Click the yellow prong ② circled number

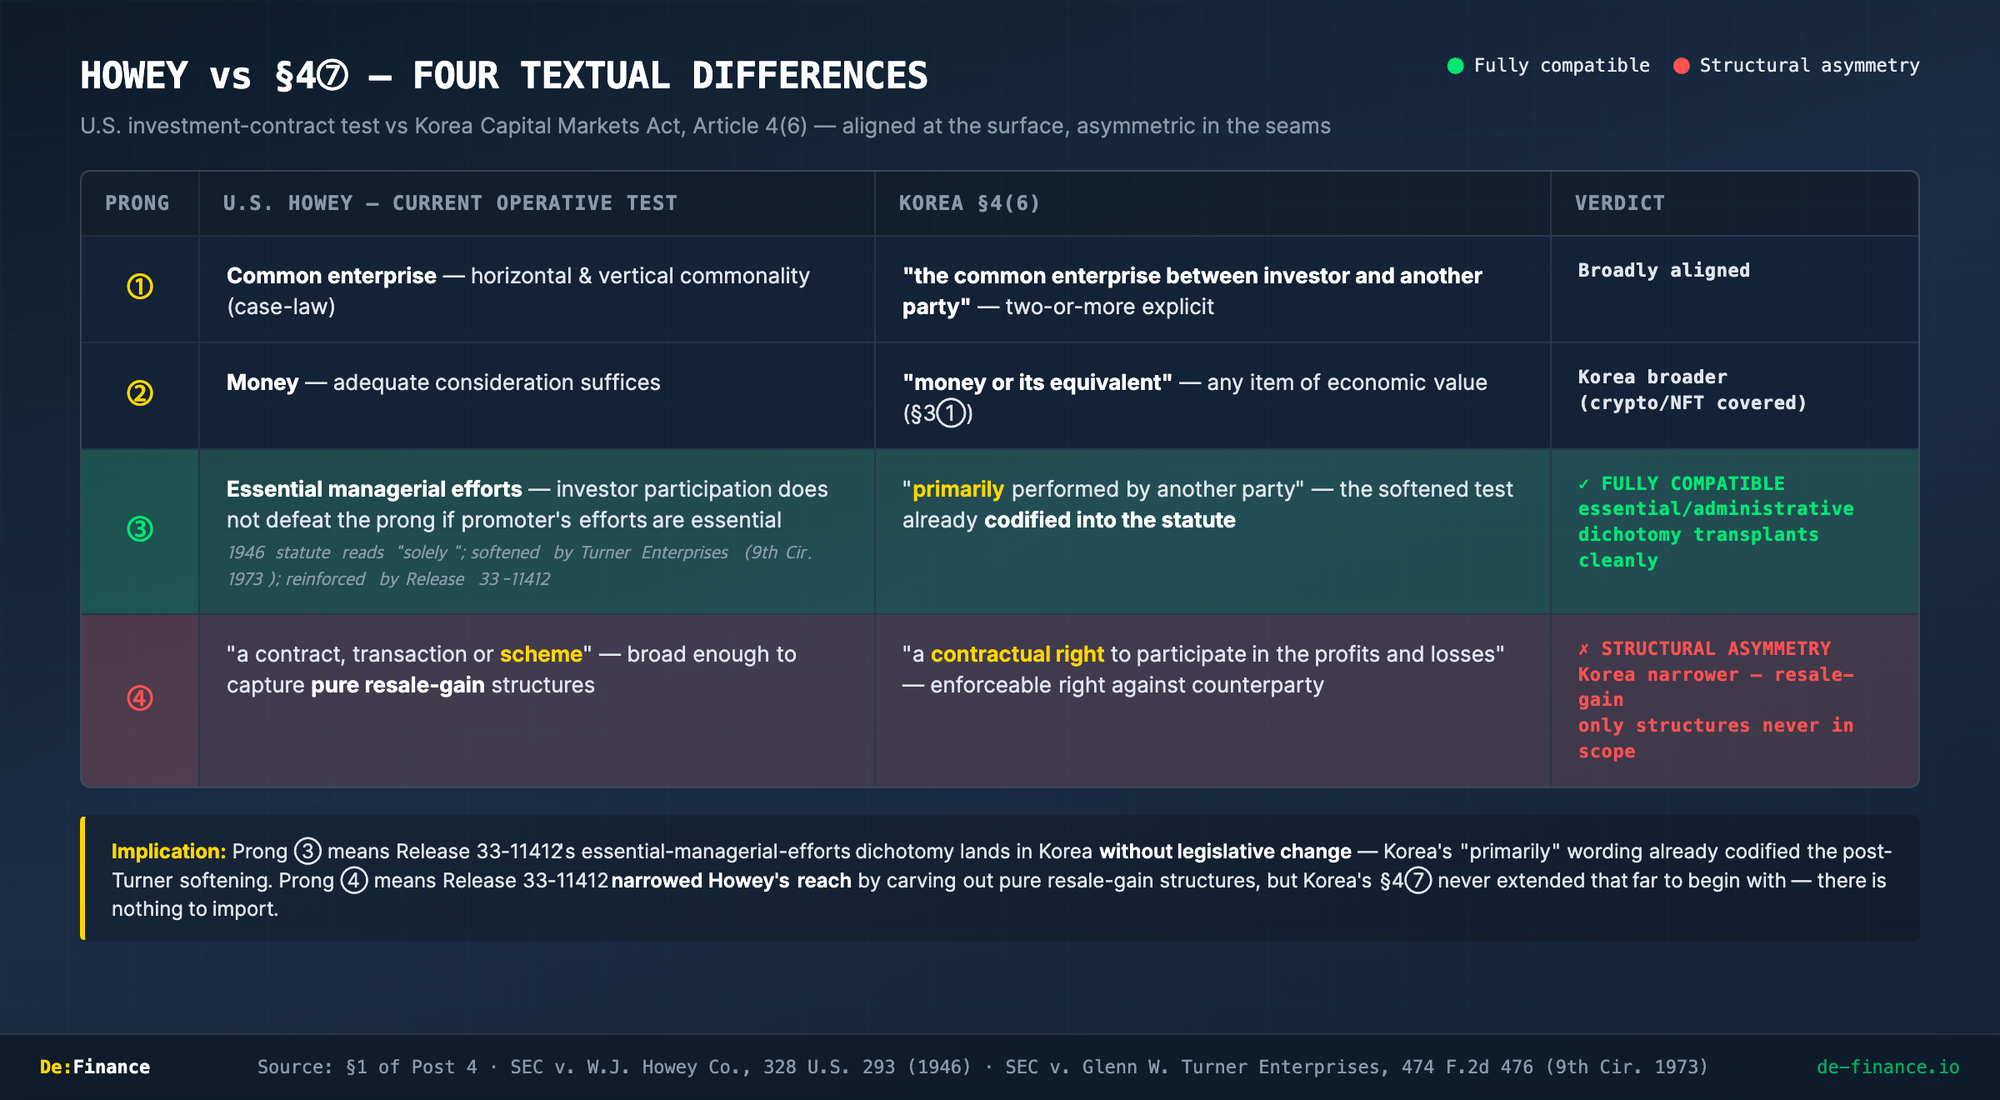140,393
